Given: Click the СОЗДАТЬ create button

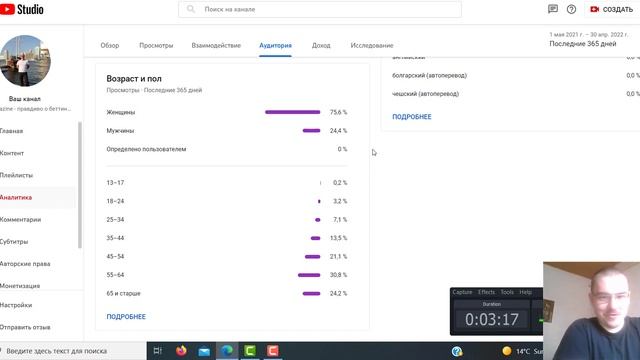Looking at the screenshot, I should (x=611, y=9).
